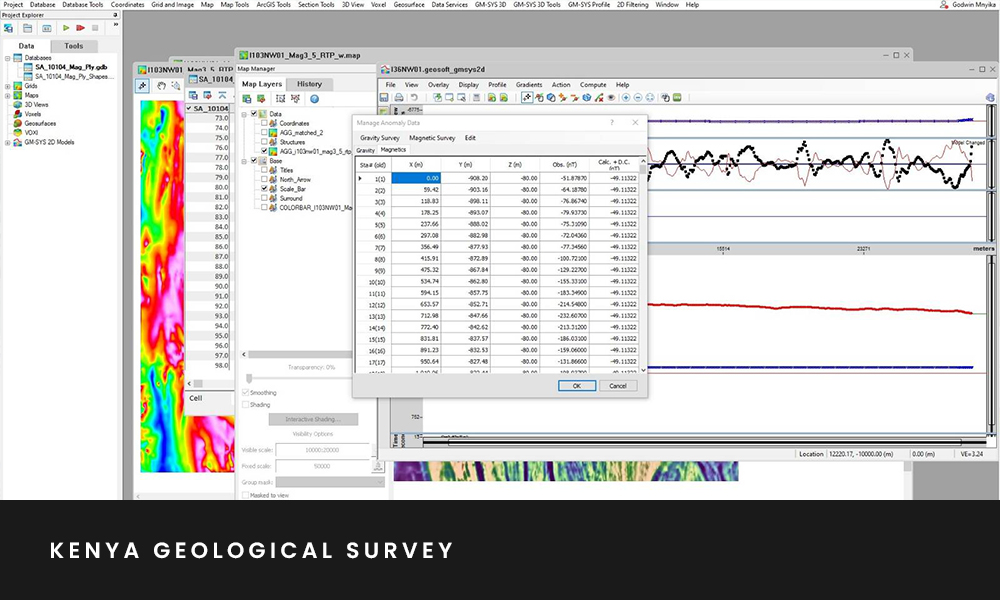Switch to the History tab in Map Manager

point(309,84)
